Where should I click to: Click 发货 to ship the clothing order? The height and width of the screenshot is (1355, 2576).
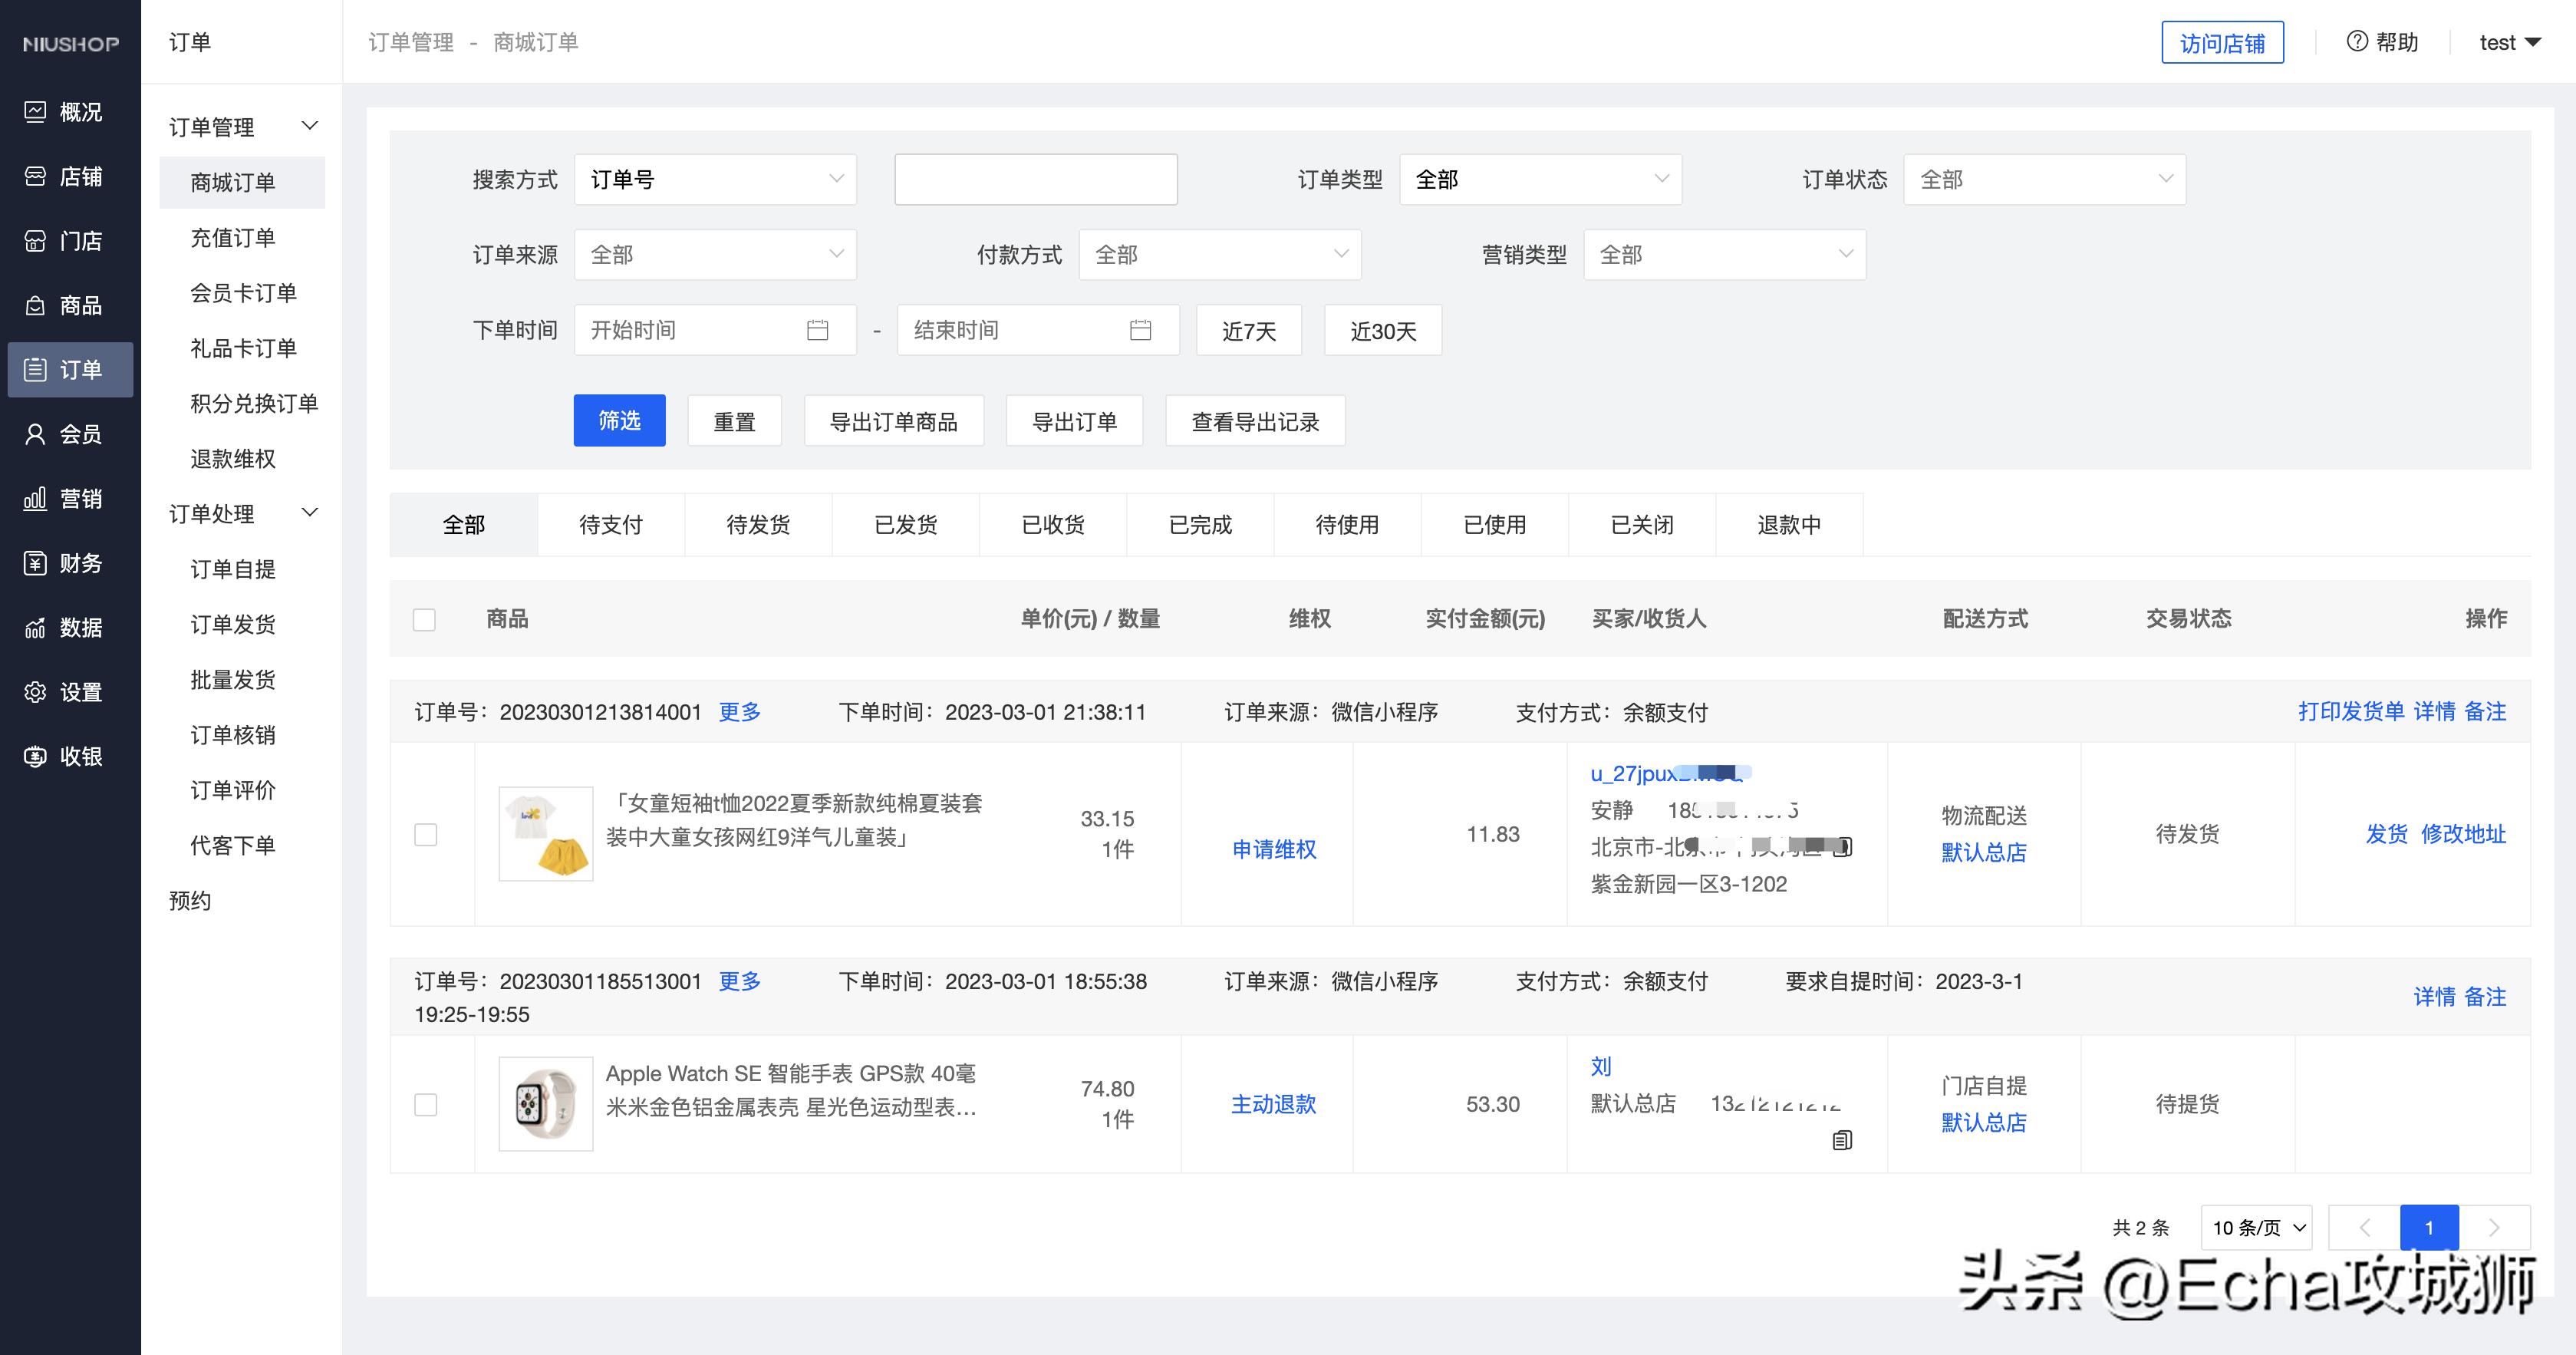click(2387, 834)
